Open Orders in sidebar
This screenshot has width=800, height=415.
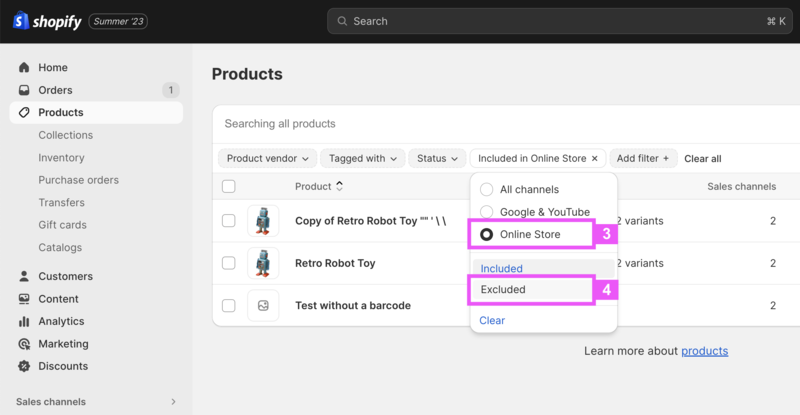[55, 90]
